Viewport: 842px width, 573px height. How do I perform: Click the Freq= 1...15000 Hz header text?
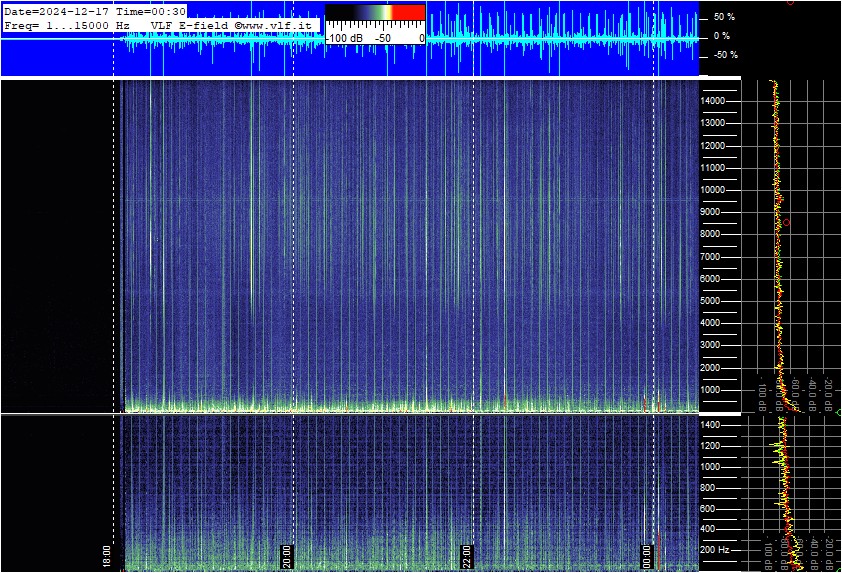click(67, 26)
